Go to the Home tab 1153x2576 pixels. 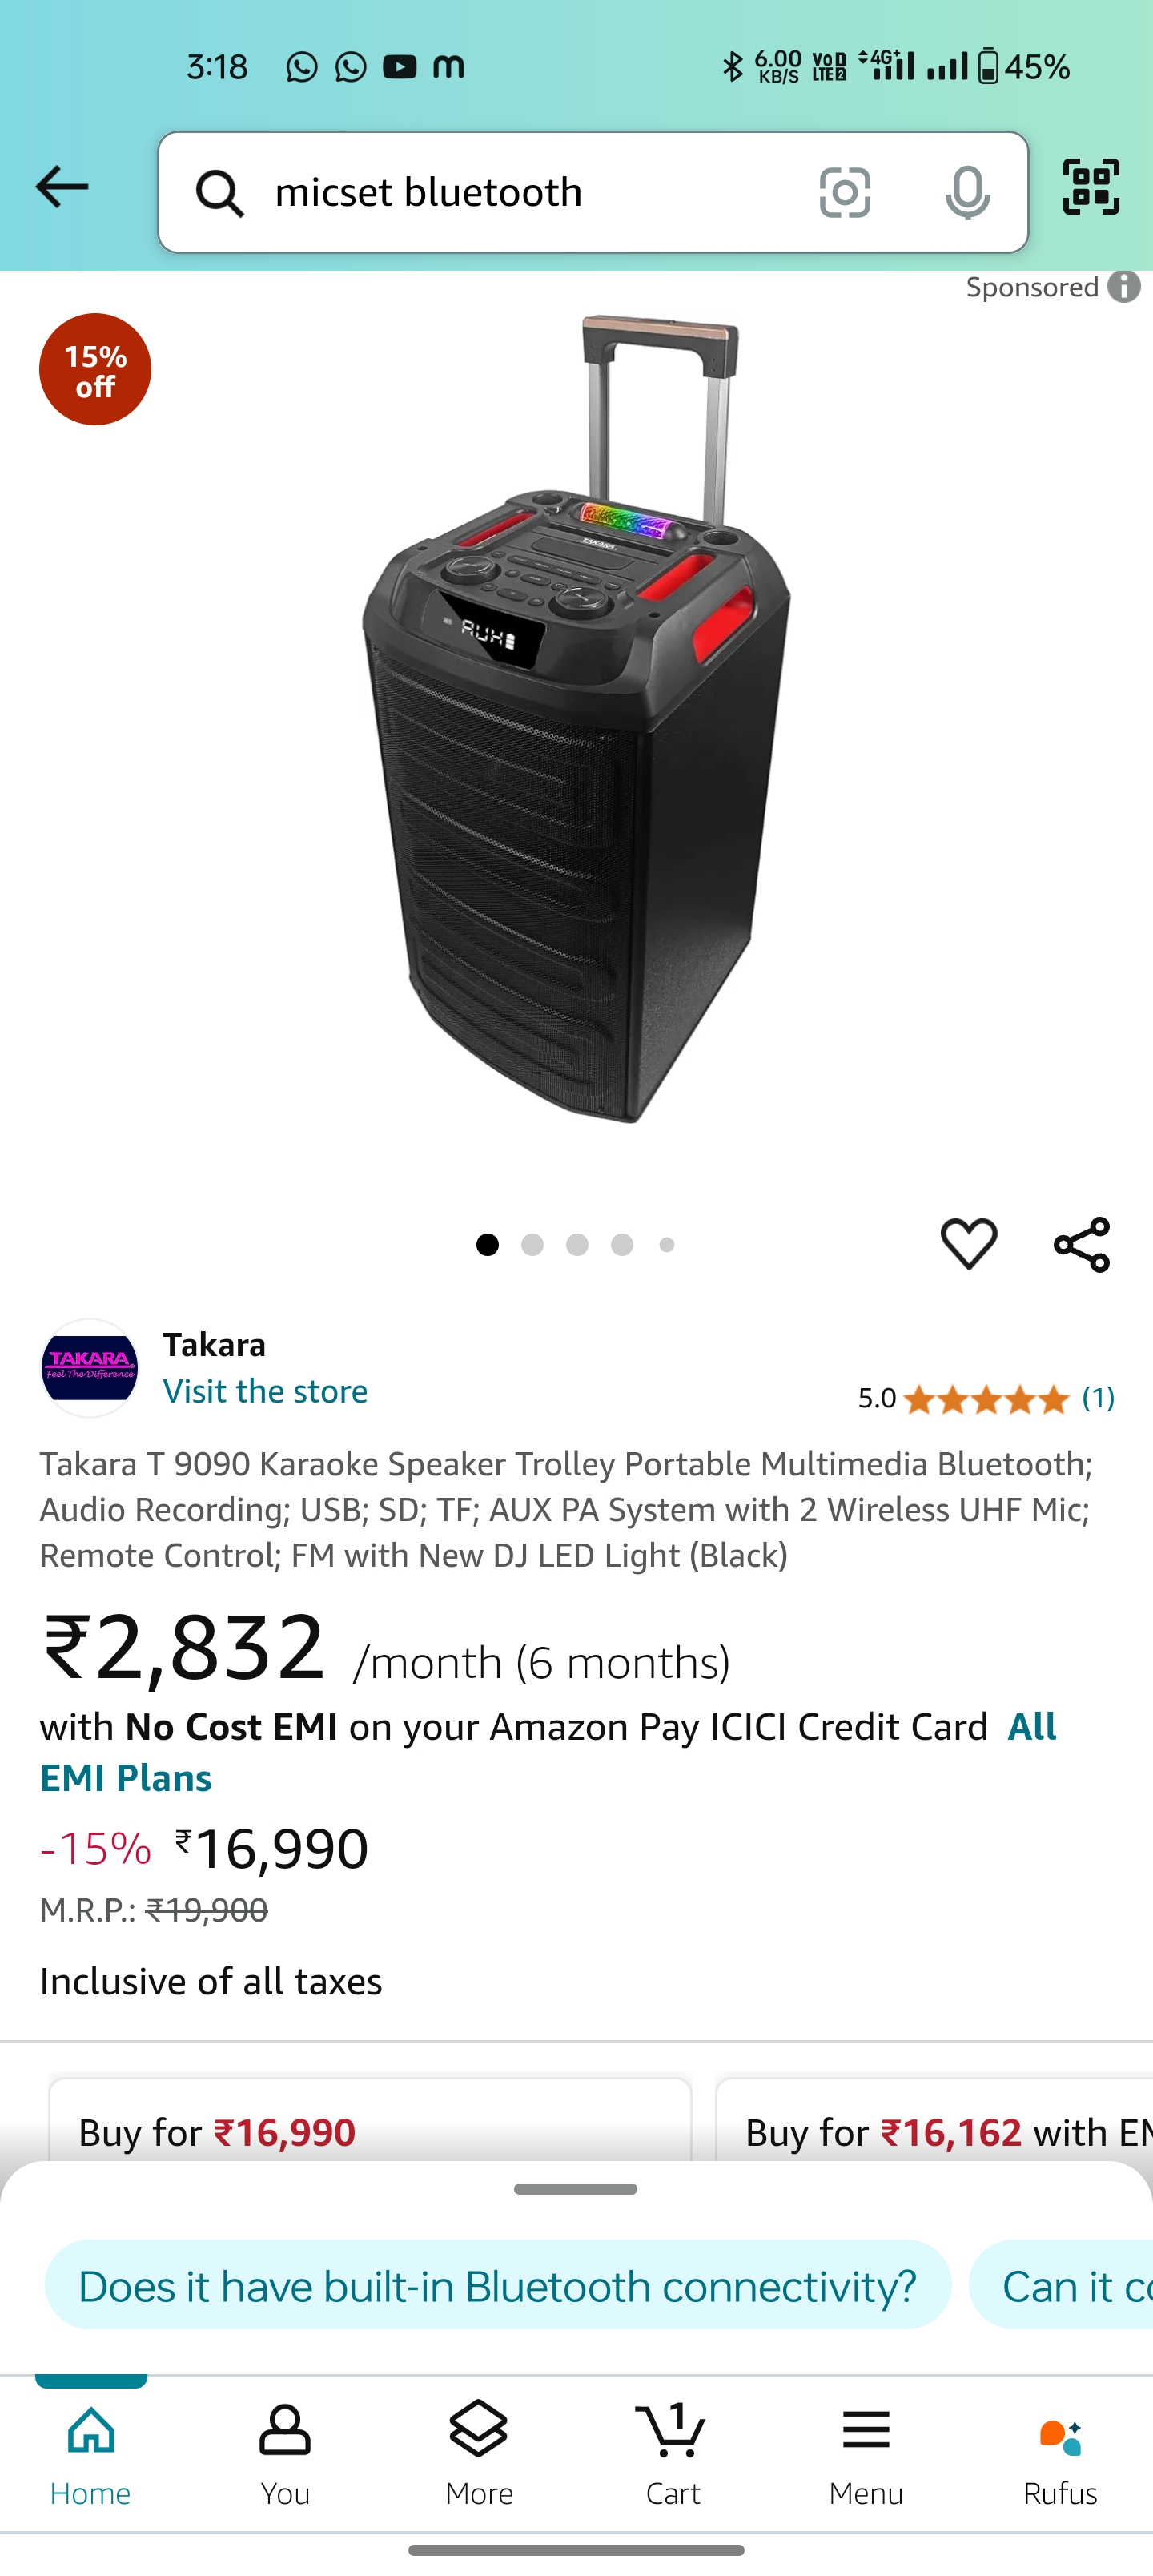tap(91, 2455)
